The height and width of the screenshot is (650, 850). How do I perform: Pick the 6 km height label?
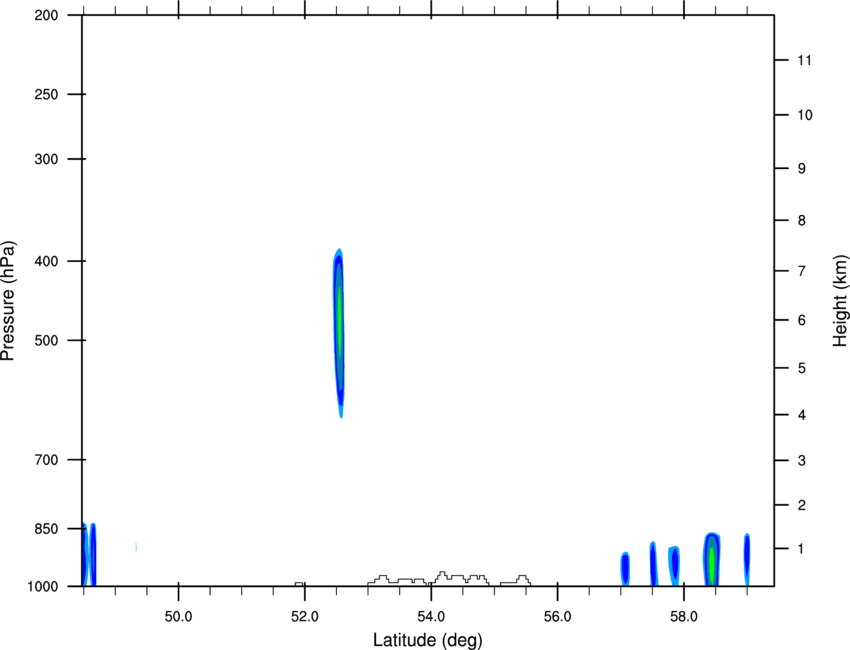pos(802,320)
